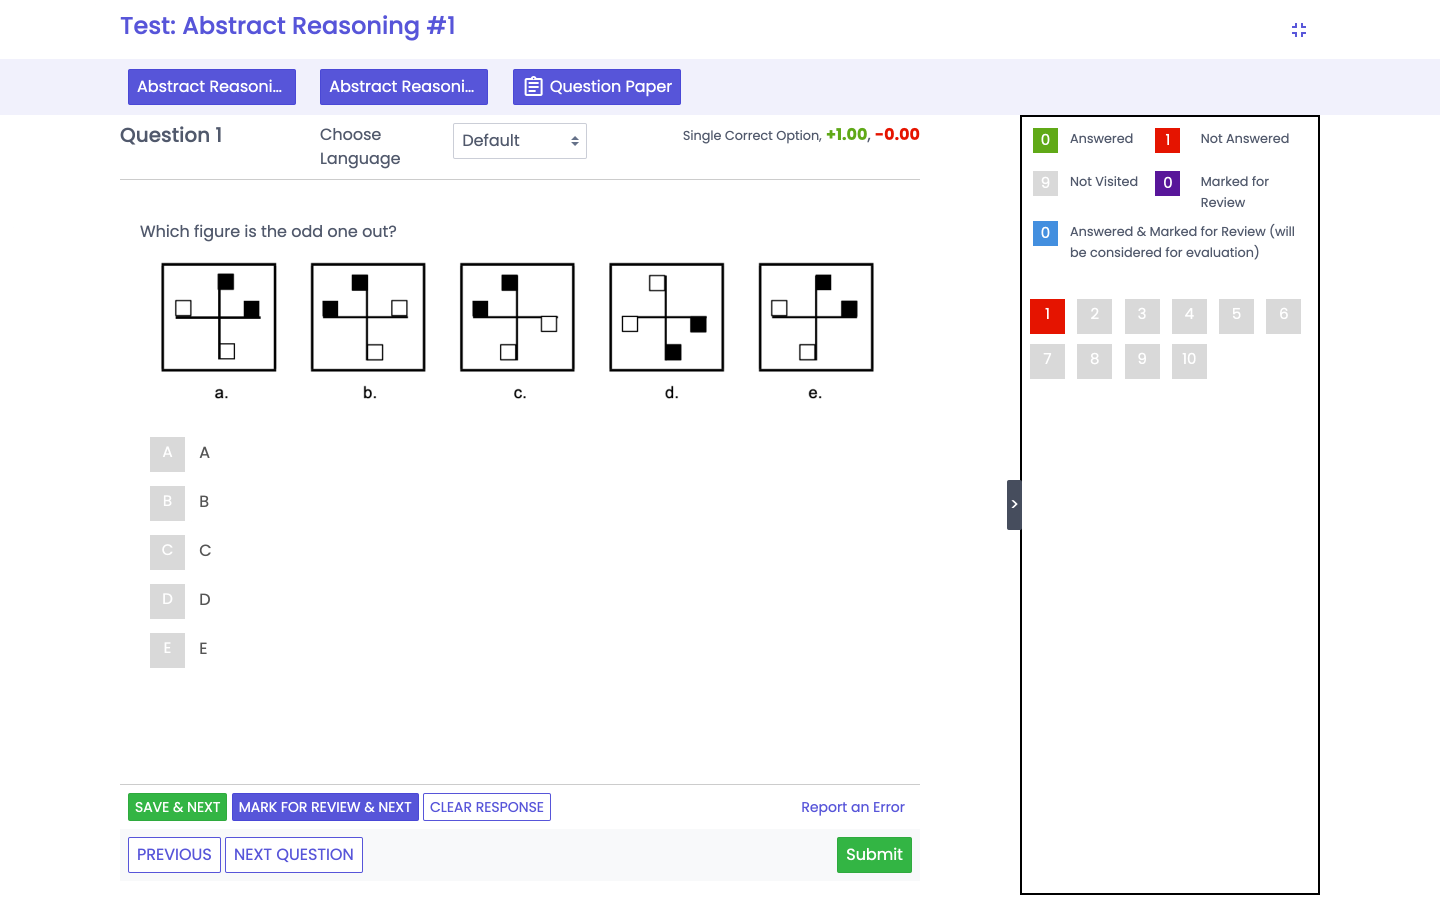
Task: Clear the current response
Action: tap(486, 807)
